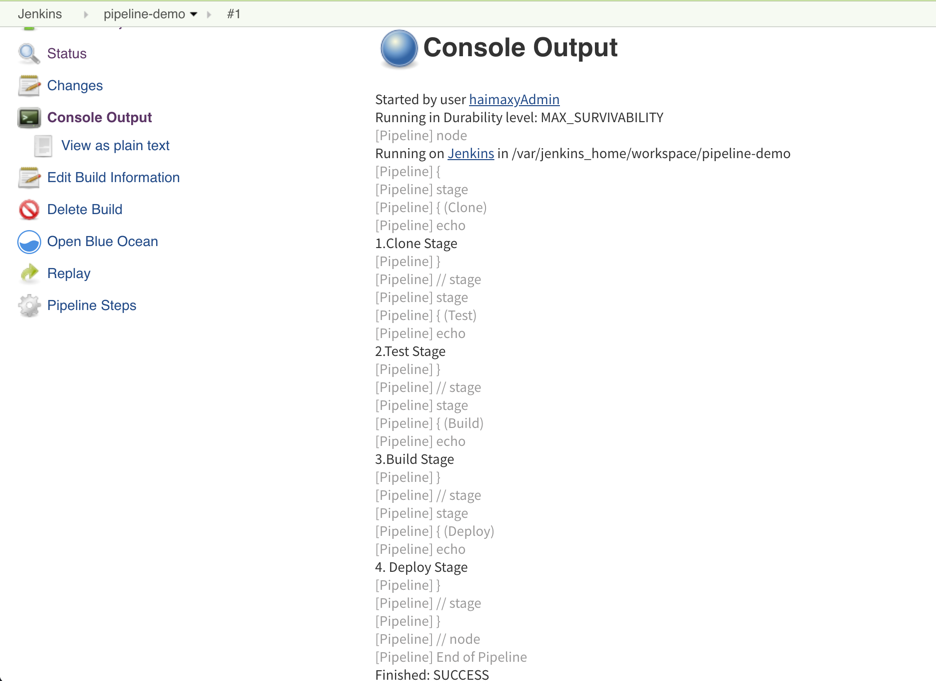Image resolution: width=936 pixels, height=681 pixels.
Task: Open the Pipeline Steps text link
Action: [x=91, y=305]
